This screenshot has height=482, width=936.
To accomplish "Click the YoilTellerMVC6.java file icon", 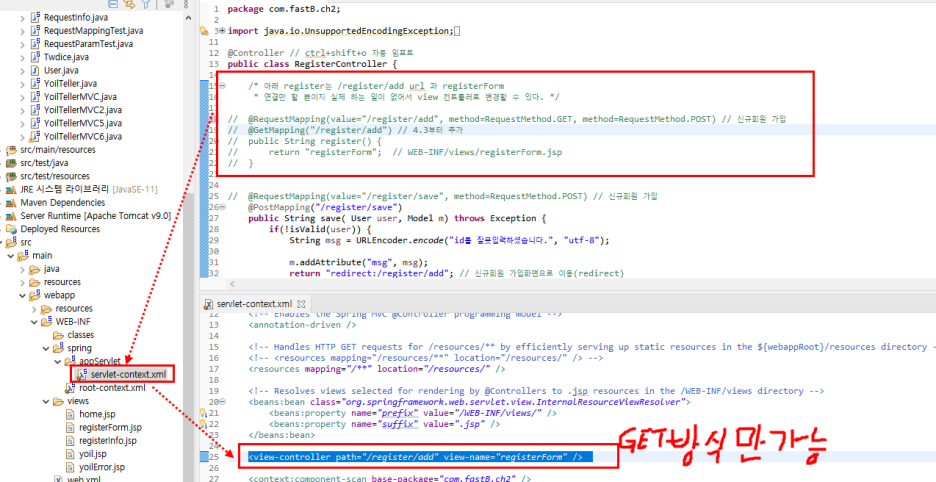I will [x=35, y=136].
